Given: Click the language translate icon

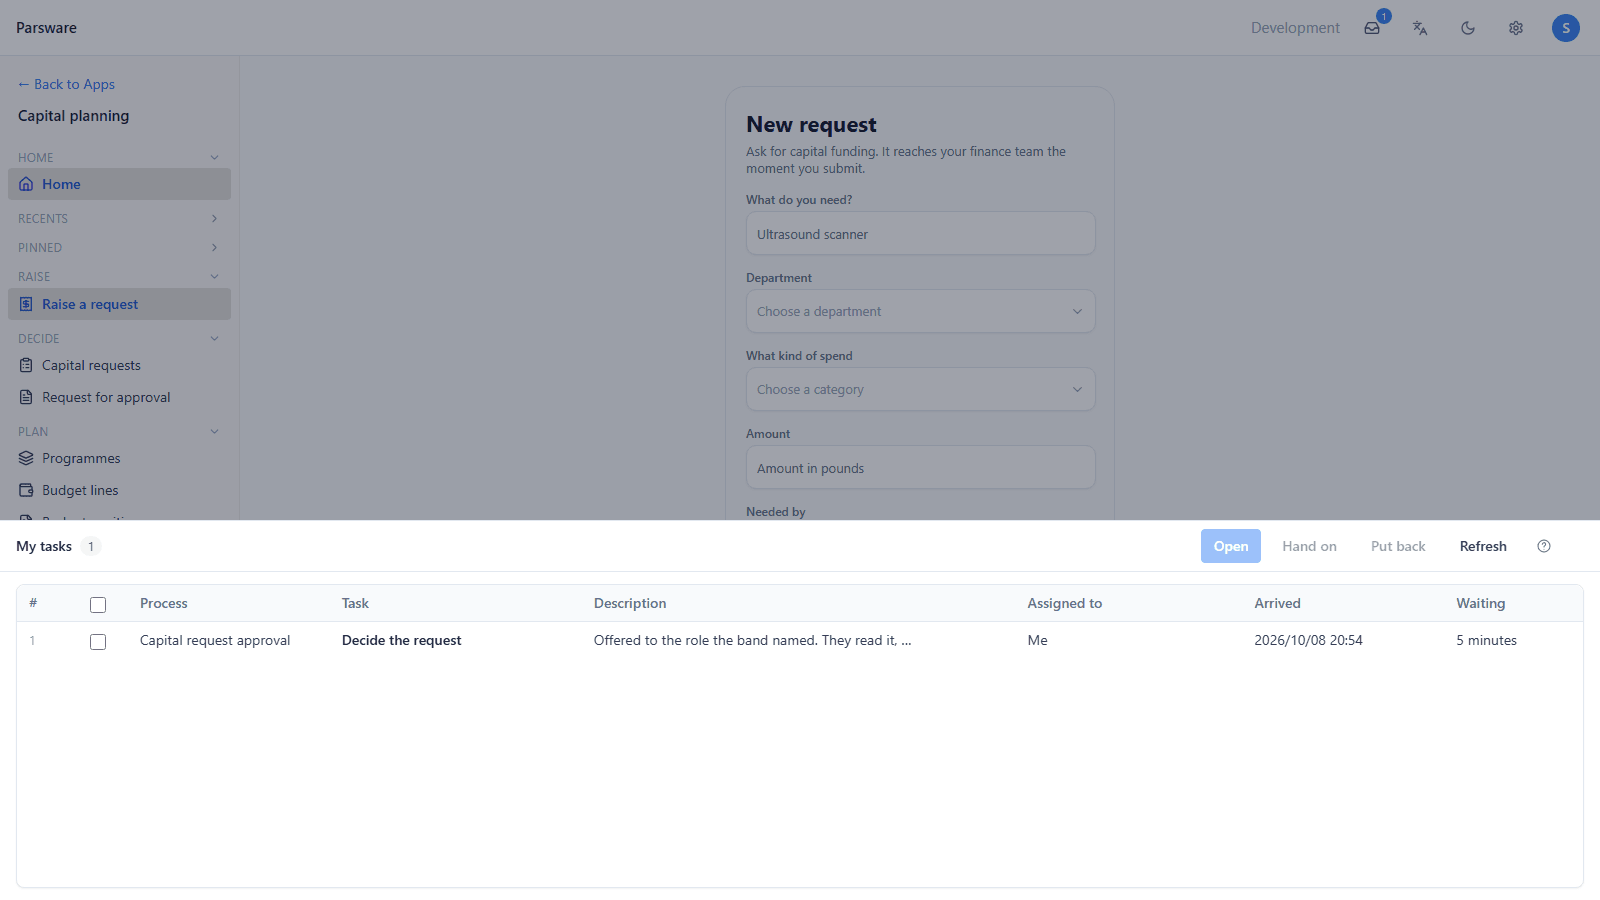Looking at the screenshot, I should 1420,28.
